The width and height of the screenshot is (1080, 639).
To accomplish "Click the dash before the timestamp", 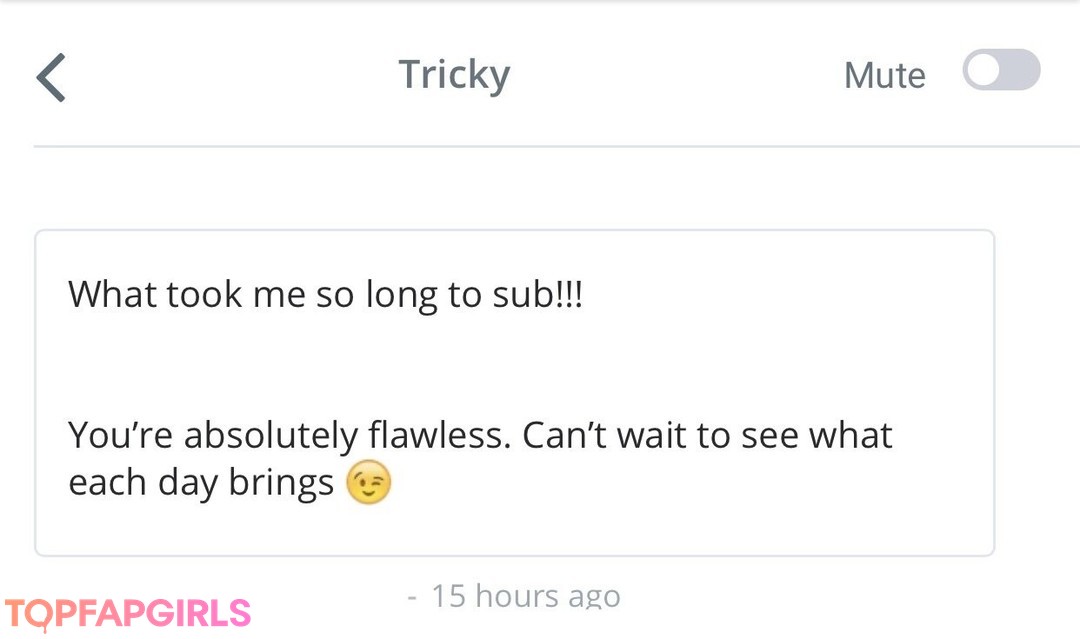I will (412, 597).
